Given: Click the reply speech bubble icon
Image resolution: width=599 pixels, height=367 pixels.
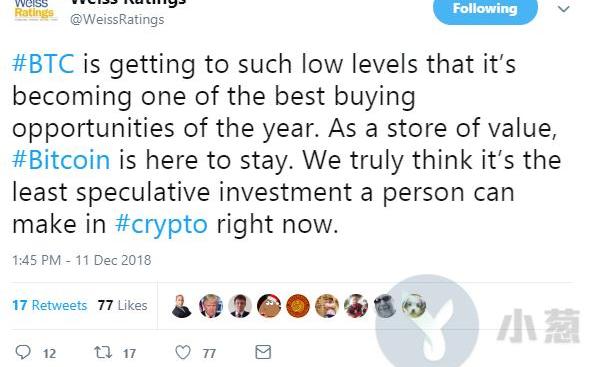Looking at the screenshot, I should 23,352.
